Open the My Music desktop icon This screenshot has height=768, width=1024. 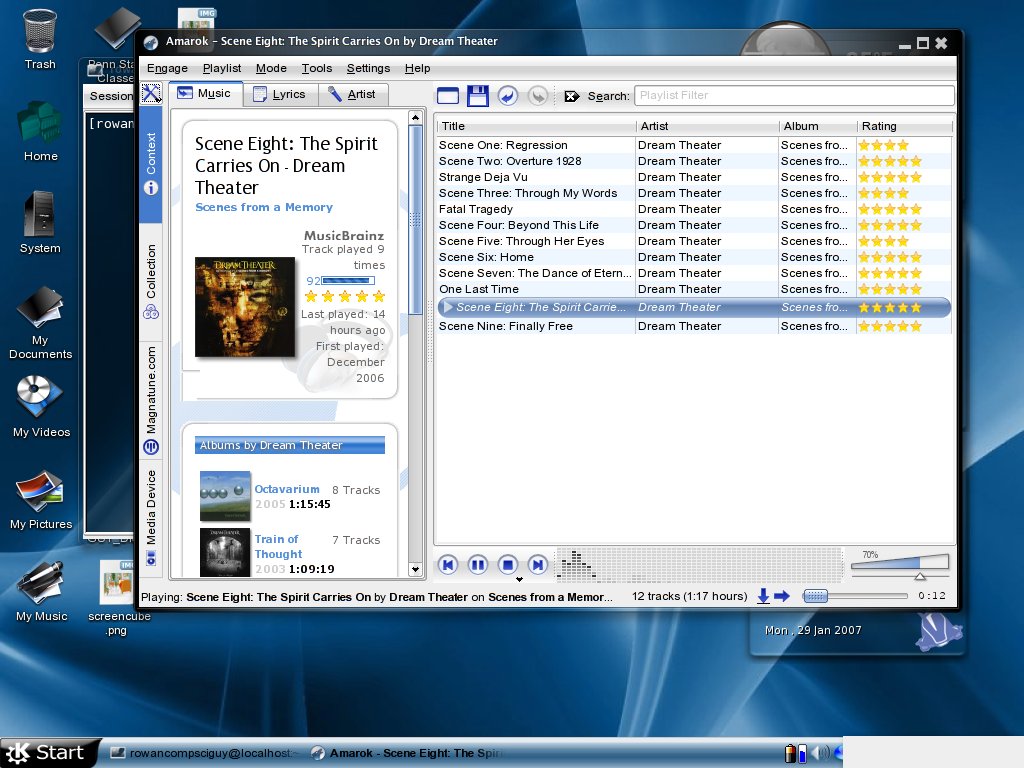[41, 591]
